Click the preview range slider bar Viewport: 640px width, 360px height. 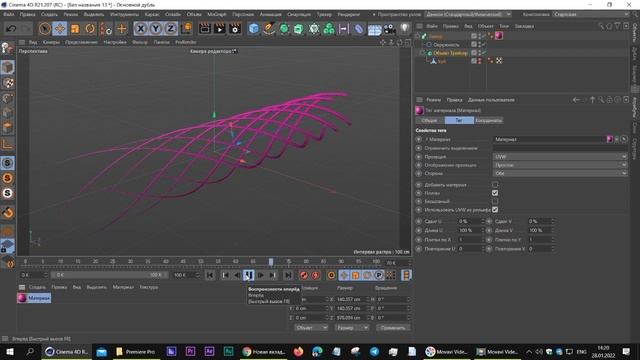pyautogui.click(x=109, y=275)
